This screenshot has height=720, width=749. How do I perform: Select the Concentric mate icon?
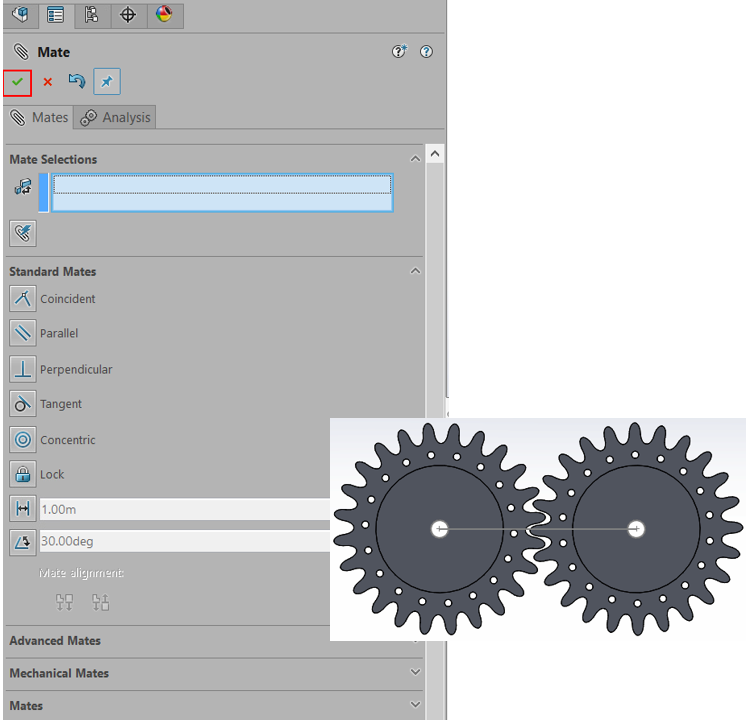(22, 440)
